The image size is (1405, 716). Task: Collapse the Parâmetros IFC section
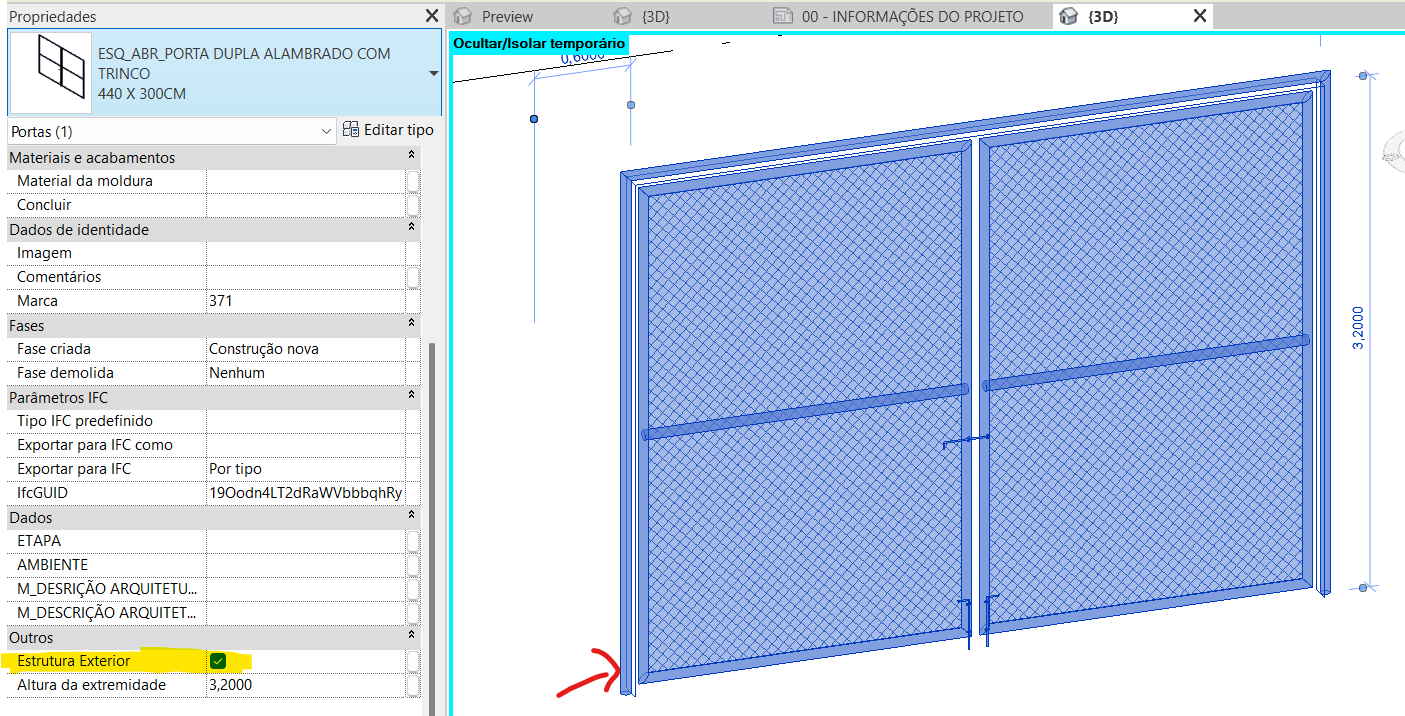410,396
